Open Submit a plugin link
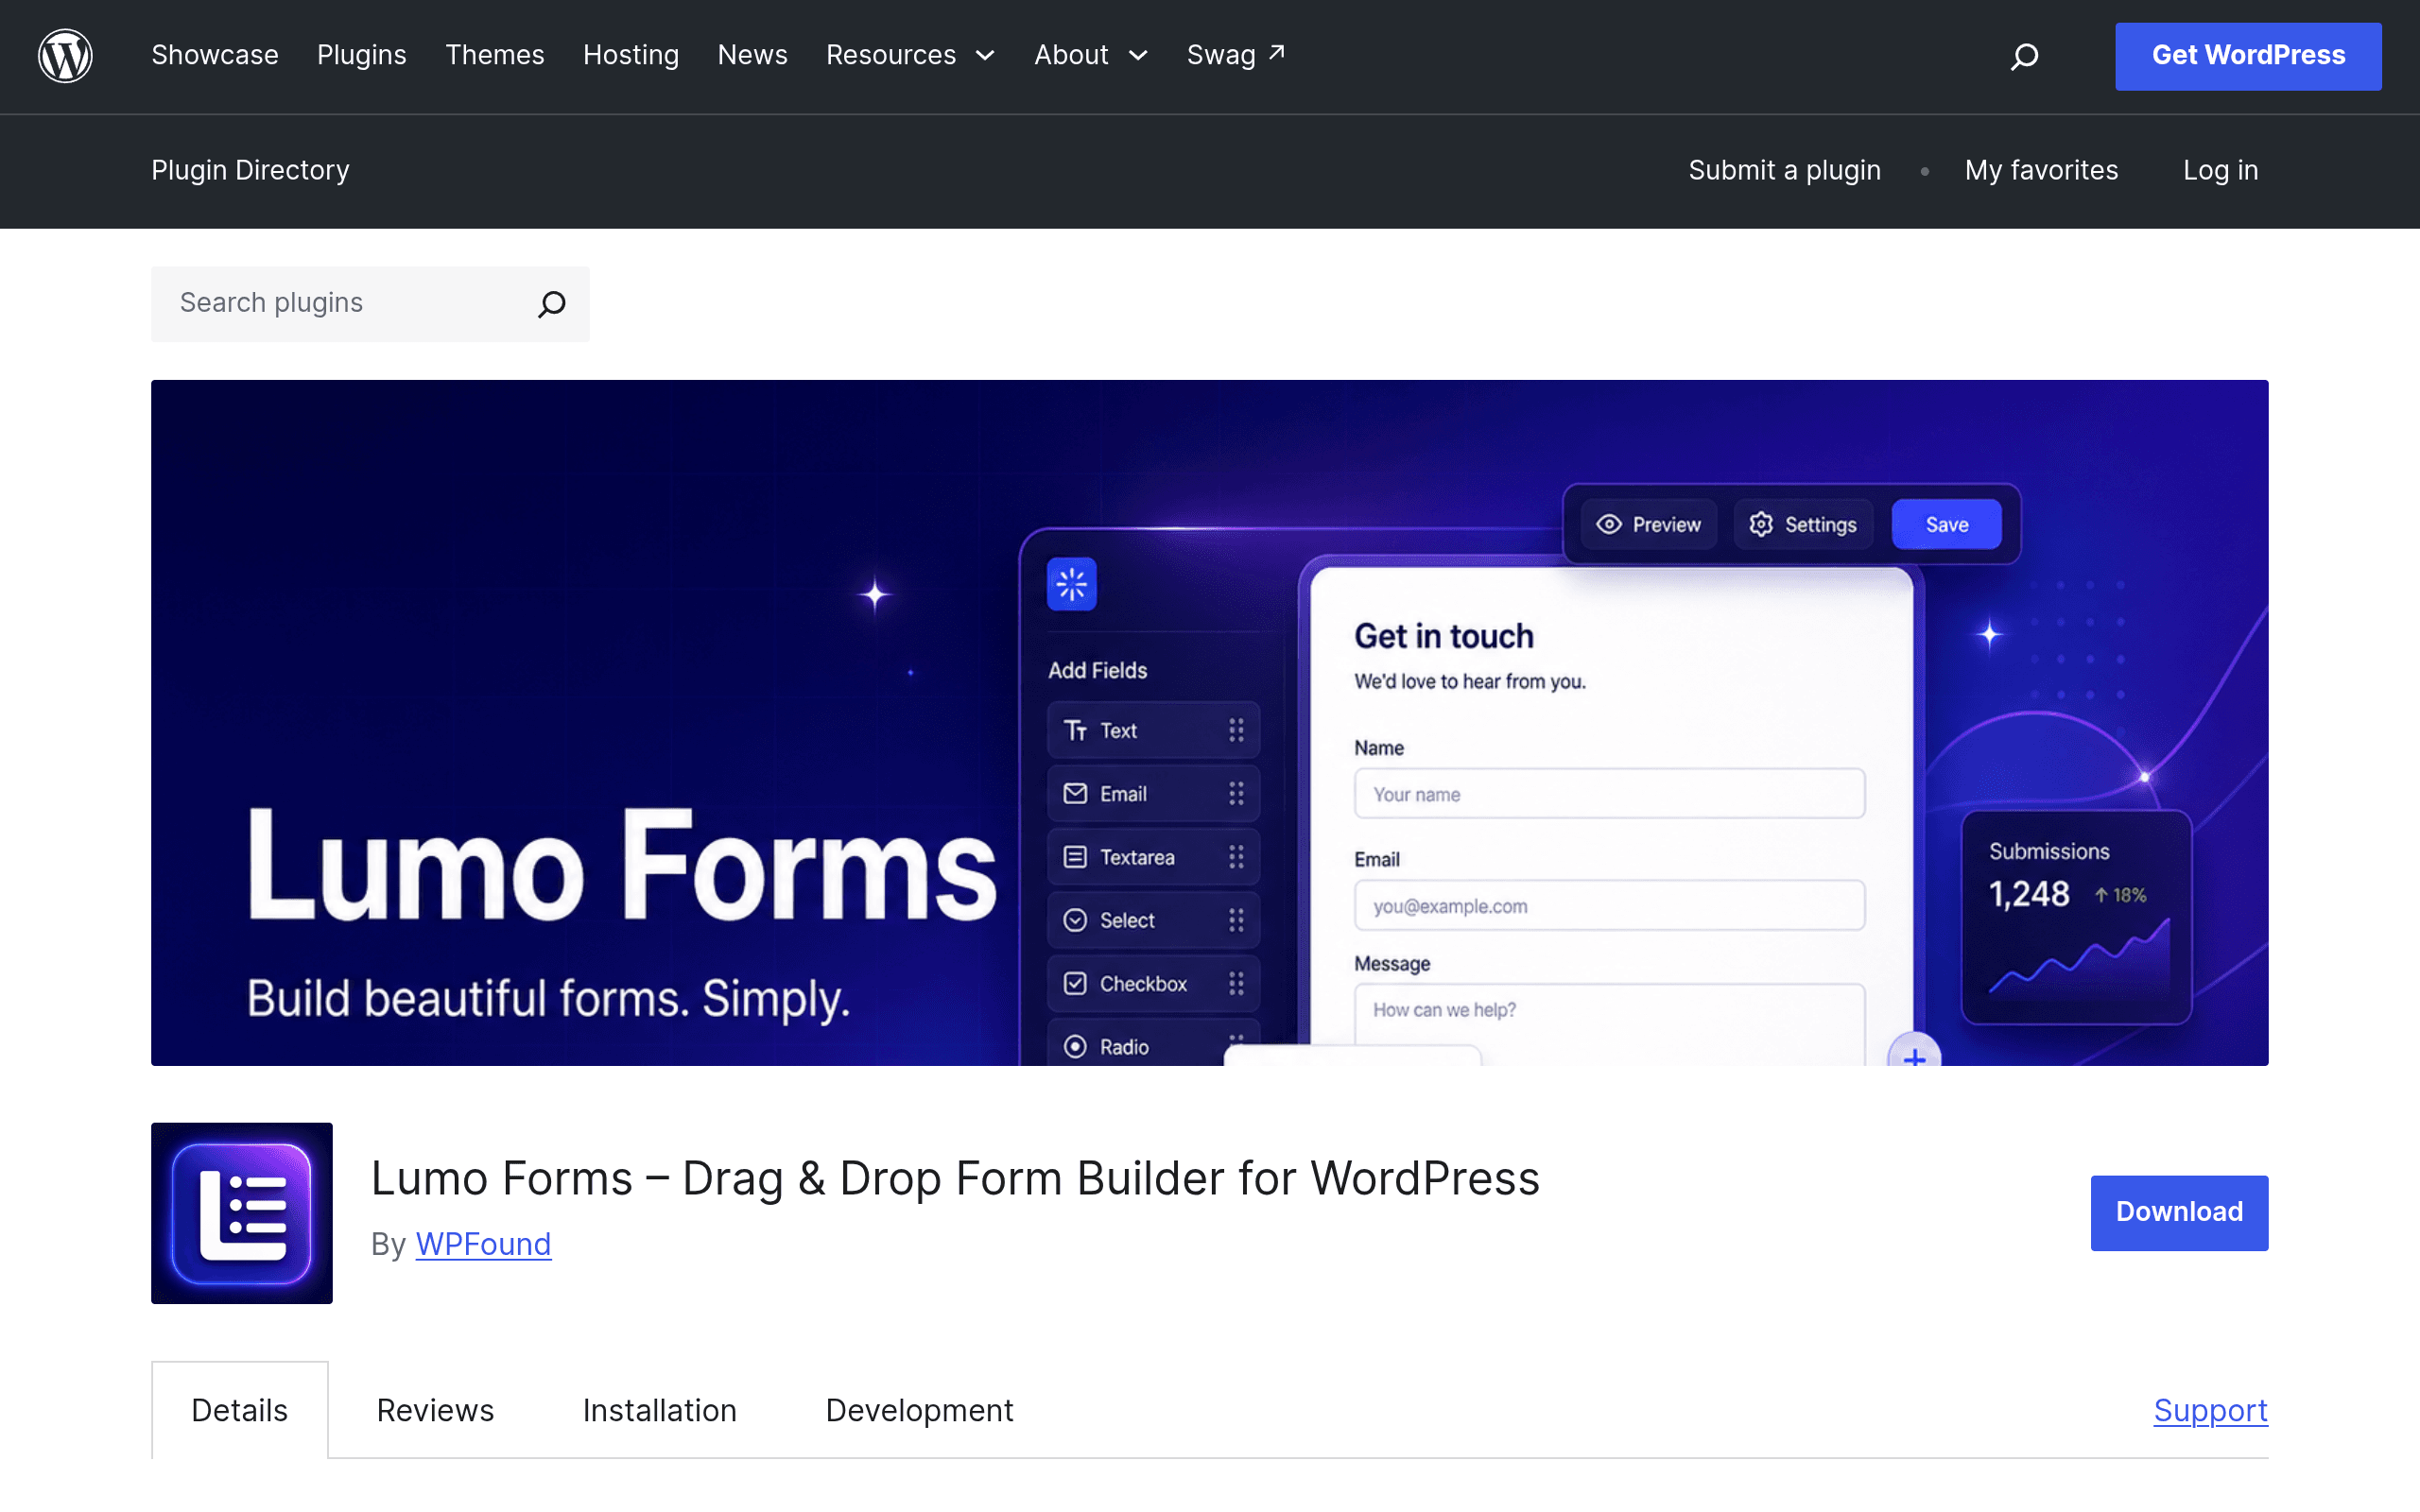Viewport: 2420px width, 1512px height. pyautogui.click(x=1785, y=170)
